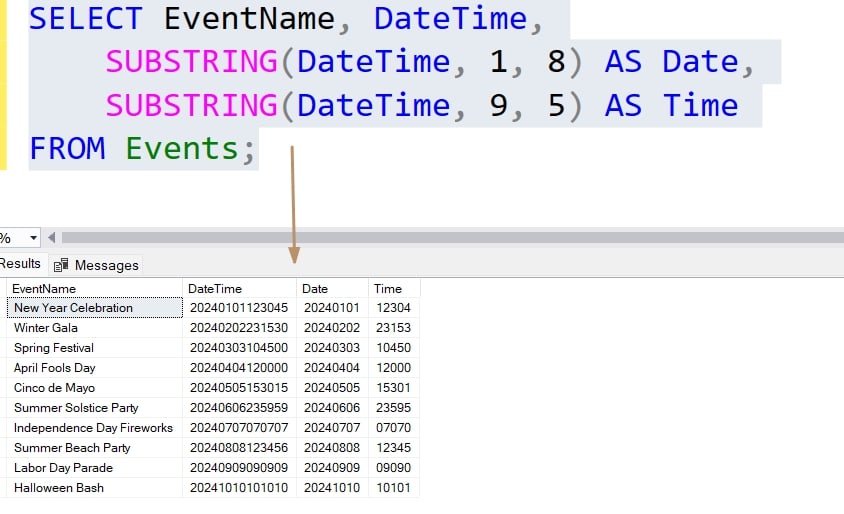Click the Events table name in query
Screen dimensions: 844x514
click(182, 149)
